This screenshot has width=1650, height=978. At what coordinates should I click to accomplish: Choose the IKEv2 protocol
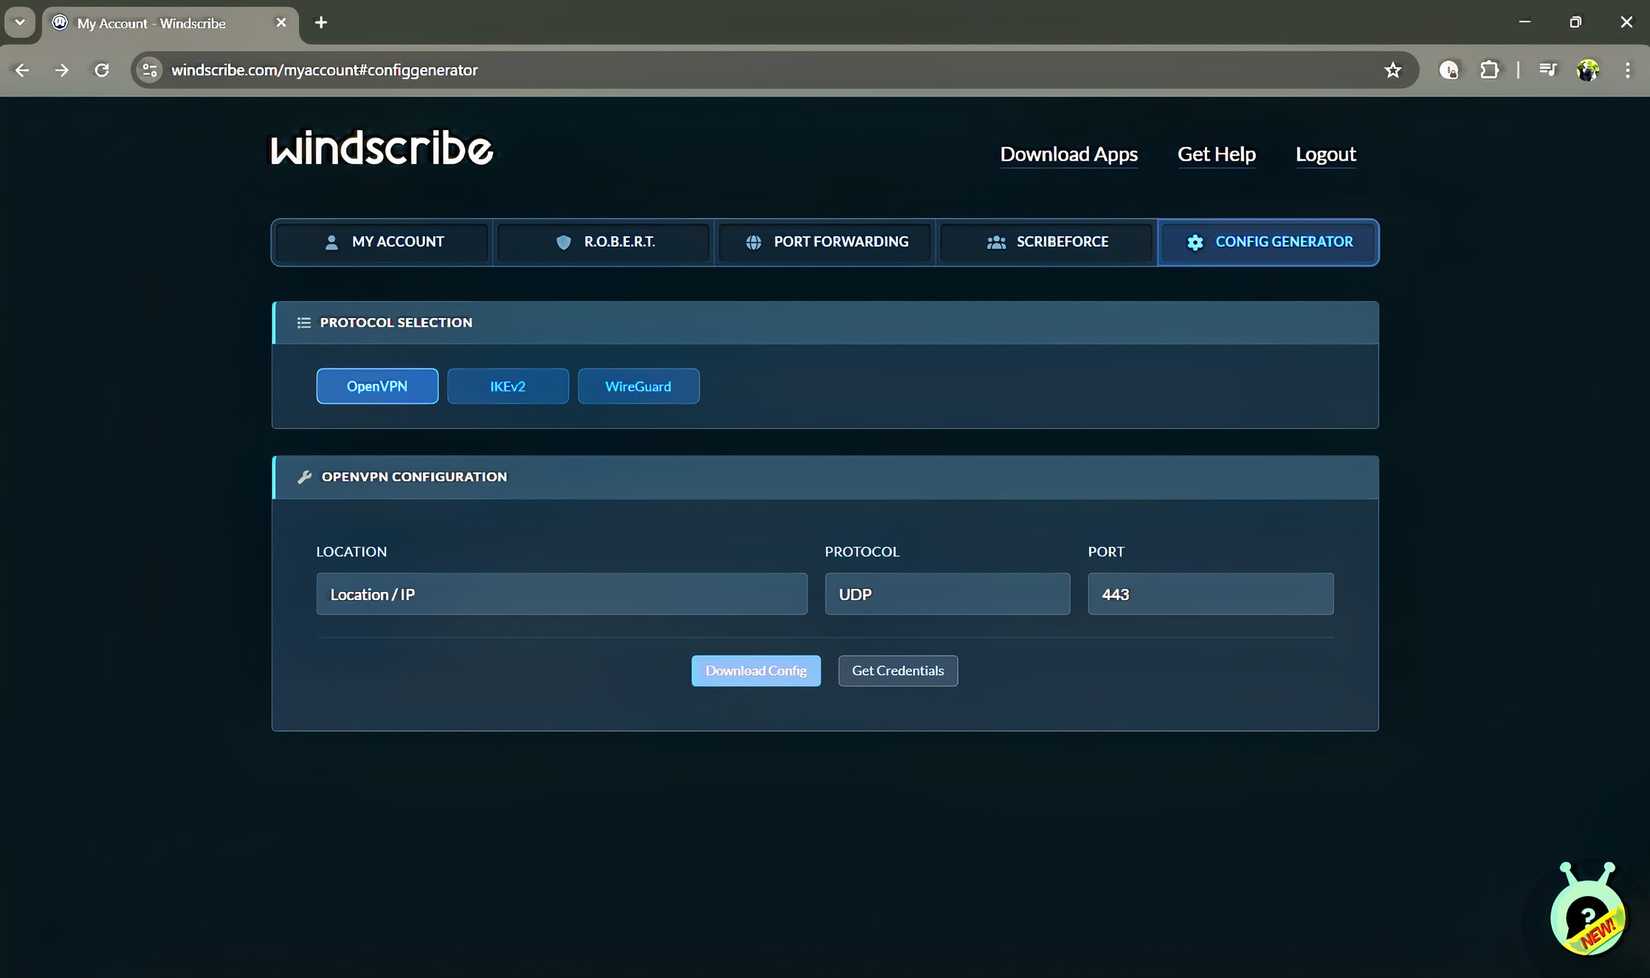click(508, 386)
